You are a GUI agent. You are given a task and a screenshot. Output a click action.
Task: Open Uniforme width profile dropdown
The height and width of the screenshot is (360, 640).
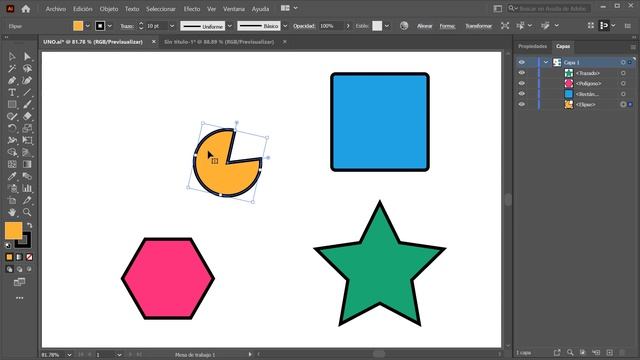(229, 26)
